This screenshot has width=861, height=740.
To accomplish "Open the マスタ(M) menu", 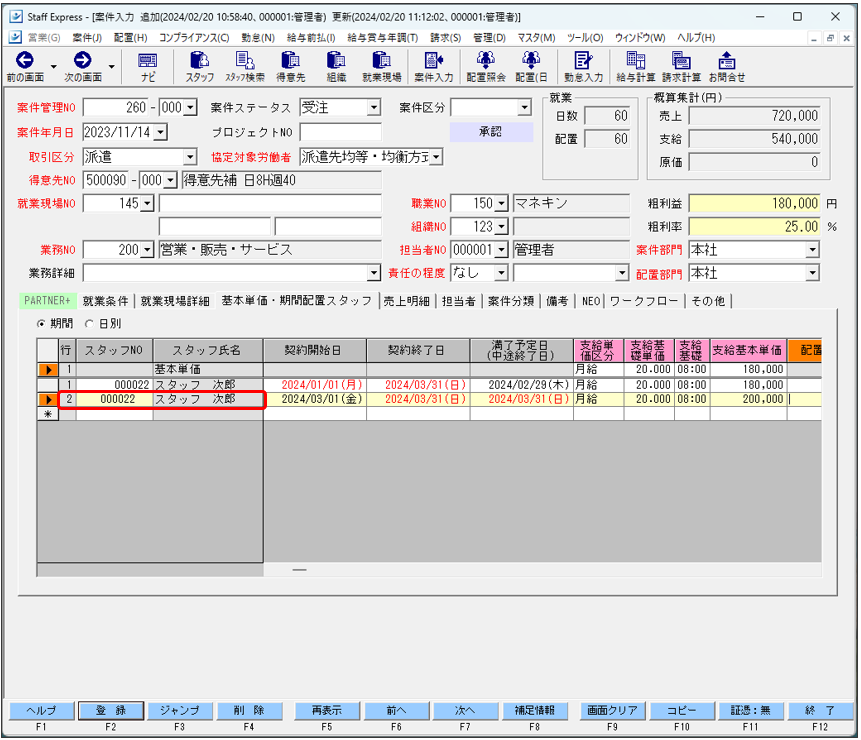I will 536,37.
